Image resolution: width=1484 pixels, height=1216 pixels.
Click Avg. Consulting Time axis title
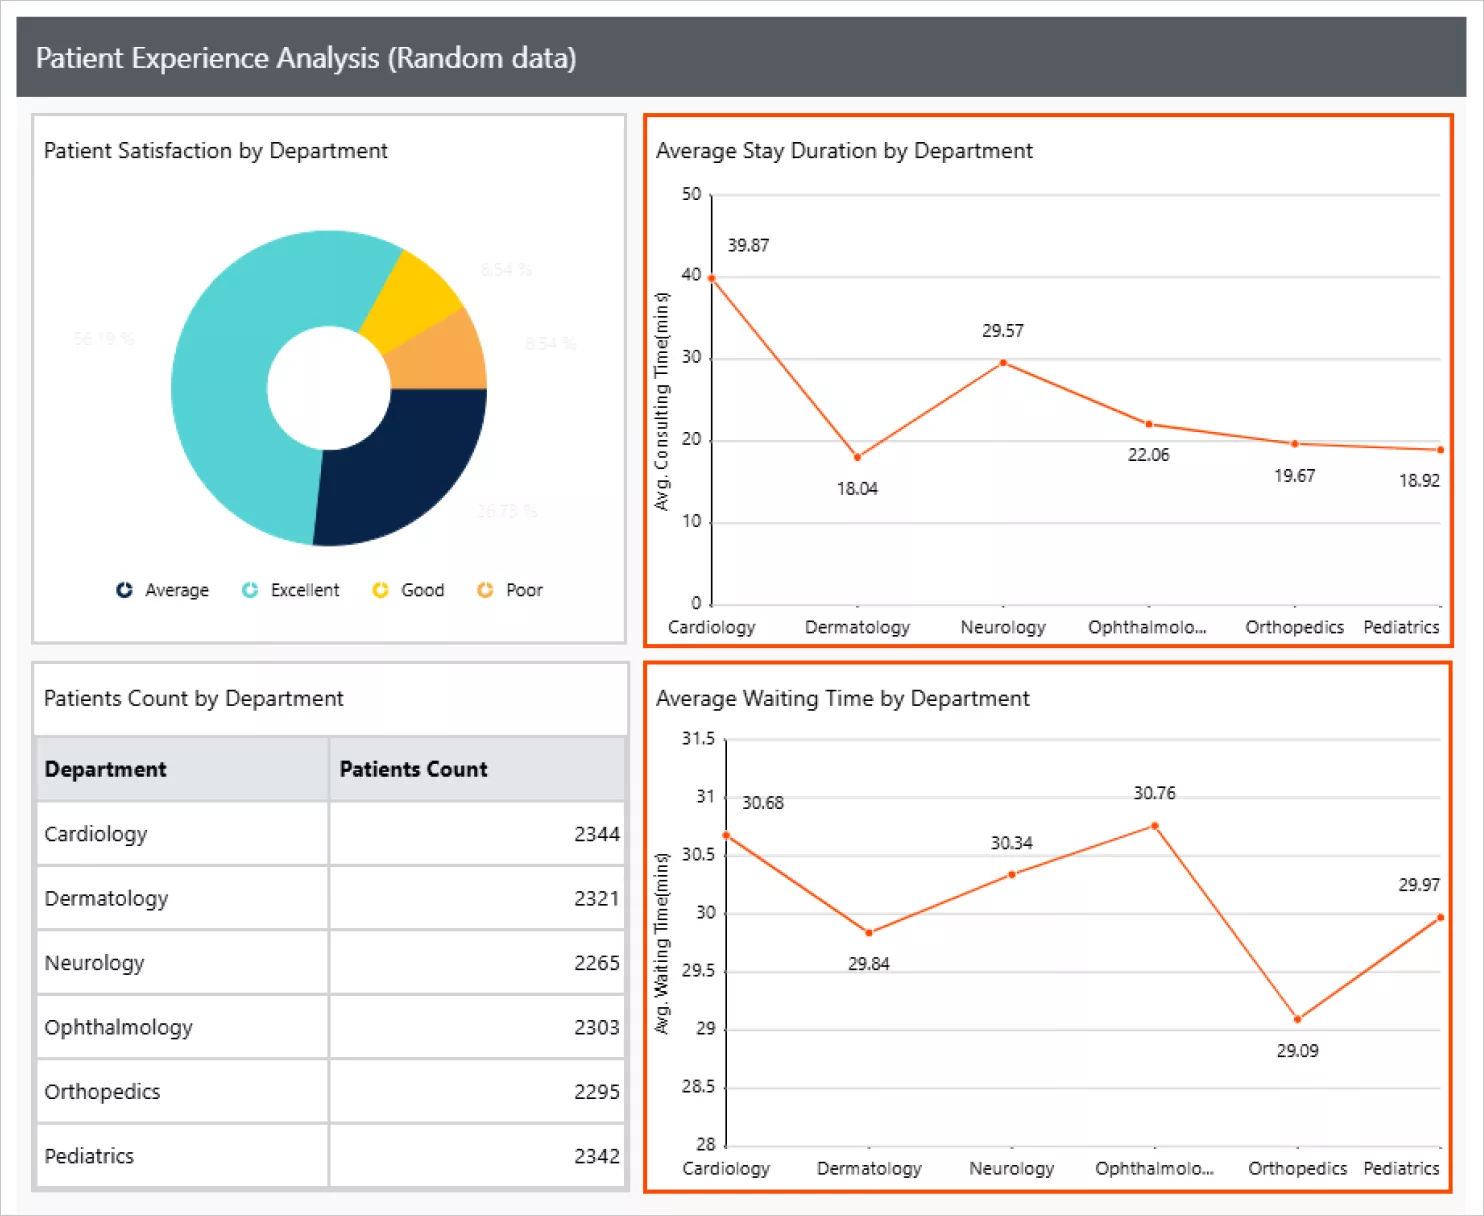coord(661,401)
